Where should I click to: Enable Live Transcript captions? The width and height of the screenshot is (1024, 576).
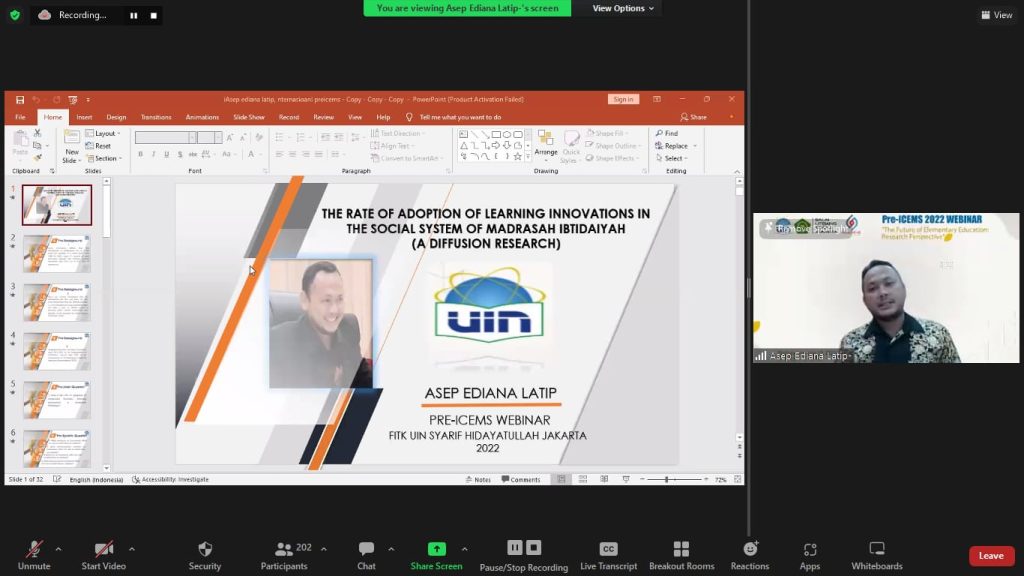pyautogui.click(x=608, y=556)
